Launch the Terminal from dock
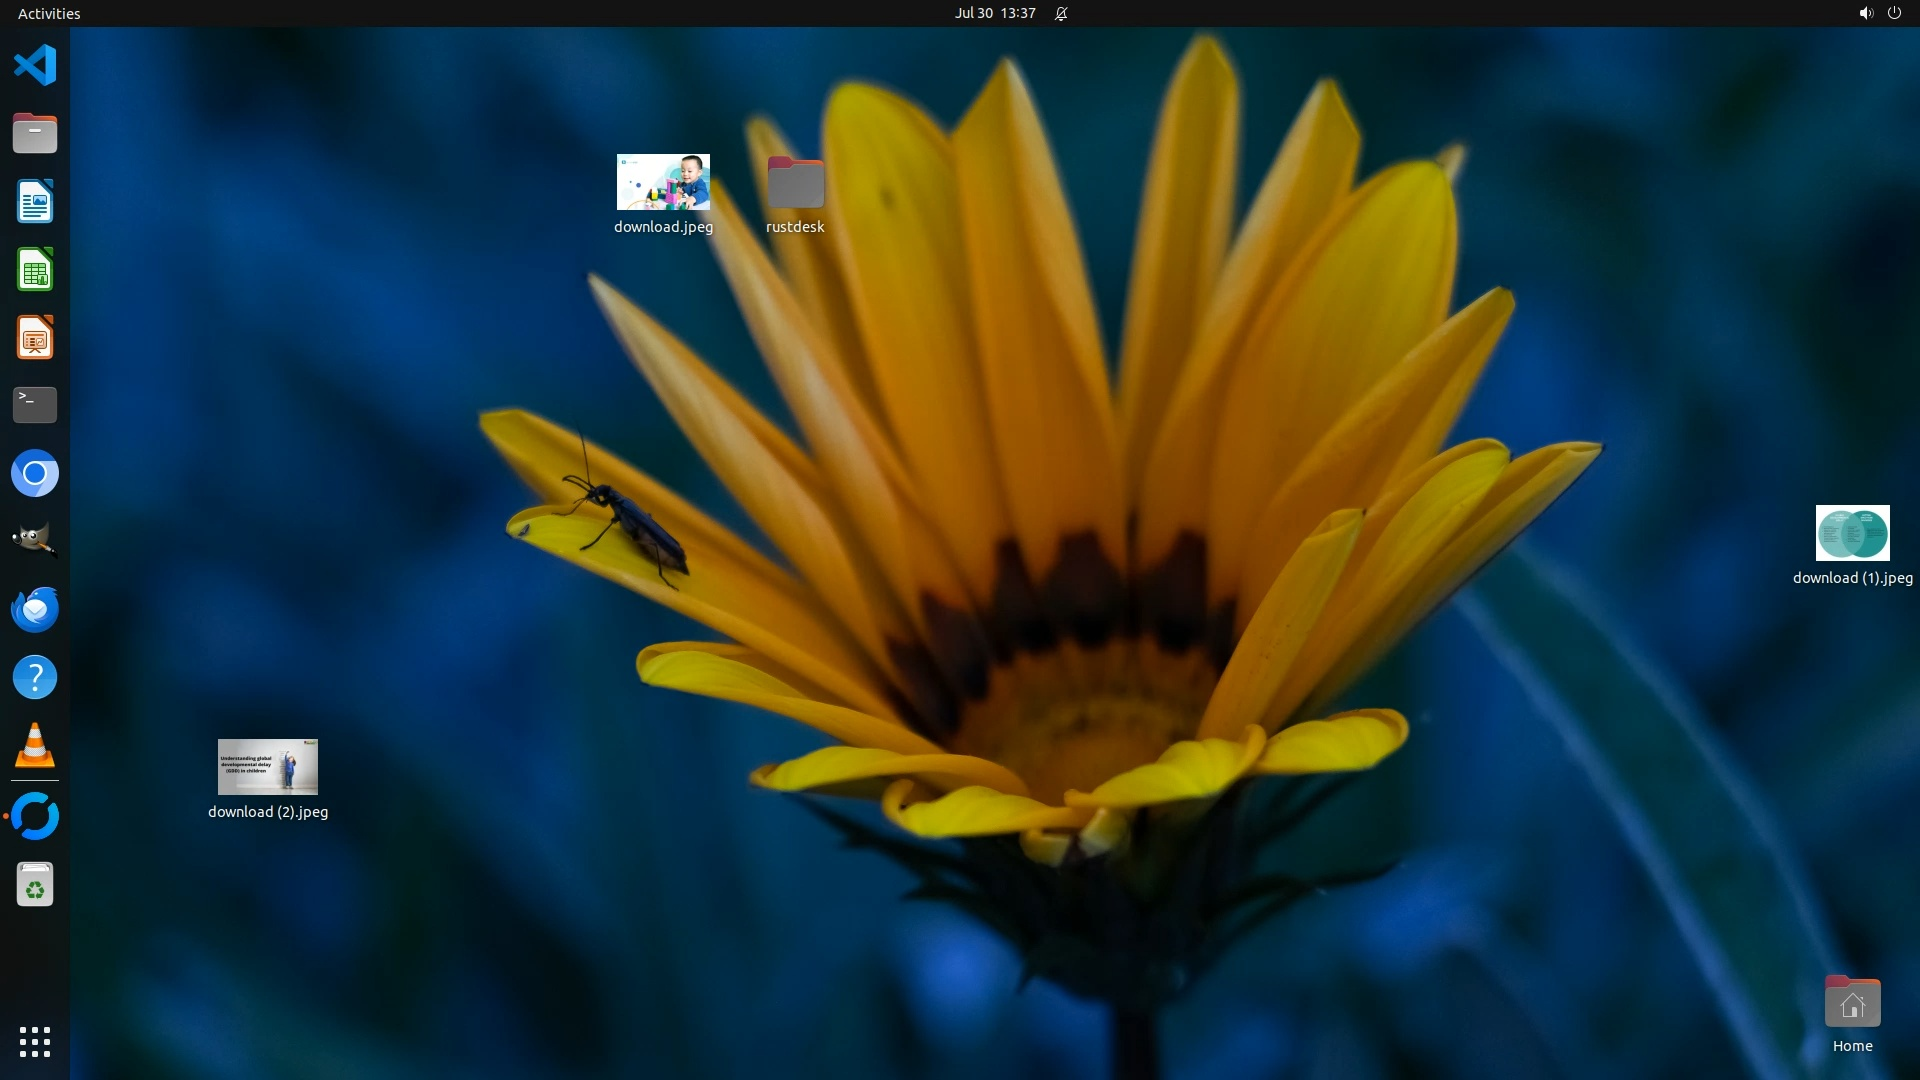The image size is (1920, 1080). coord(35,405)
